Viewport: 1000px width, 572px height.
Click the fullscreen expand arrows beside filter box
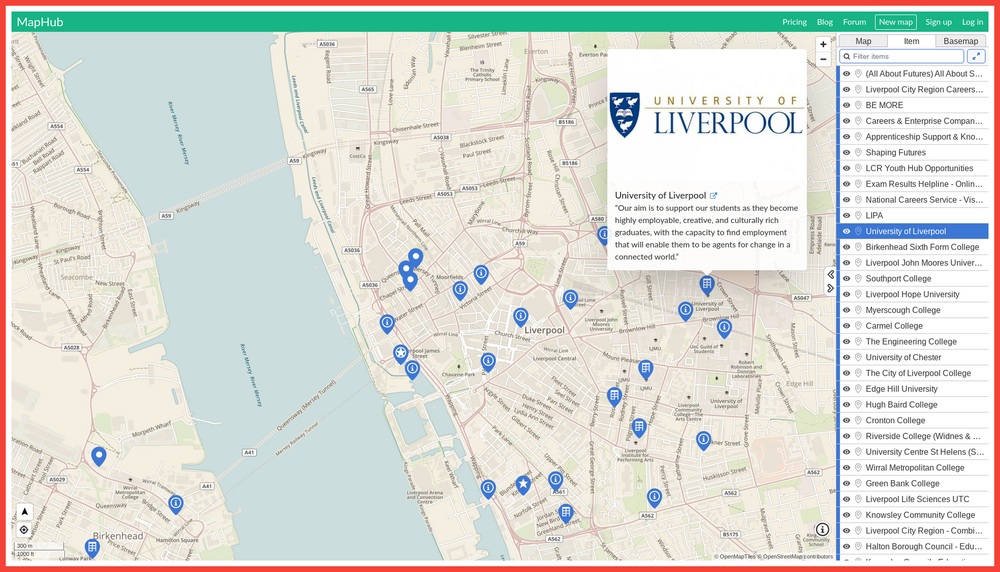click(x=976, y=56)
